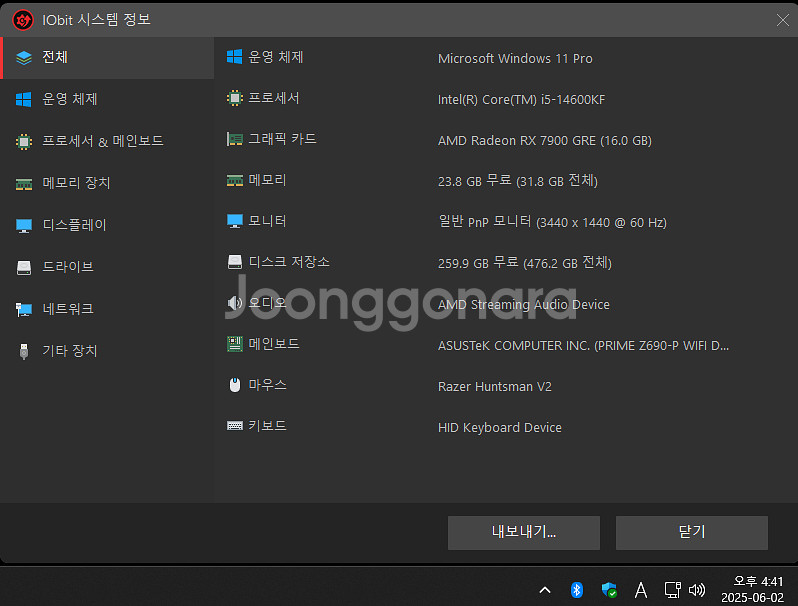Switch to the 디스플레이 section
The width and height of the screenshot is (798, 606).
[107, 225]
